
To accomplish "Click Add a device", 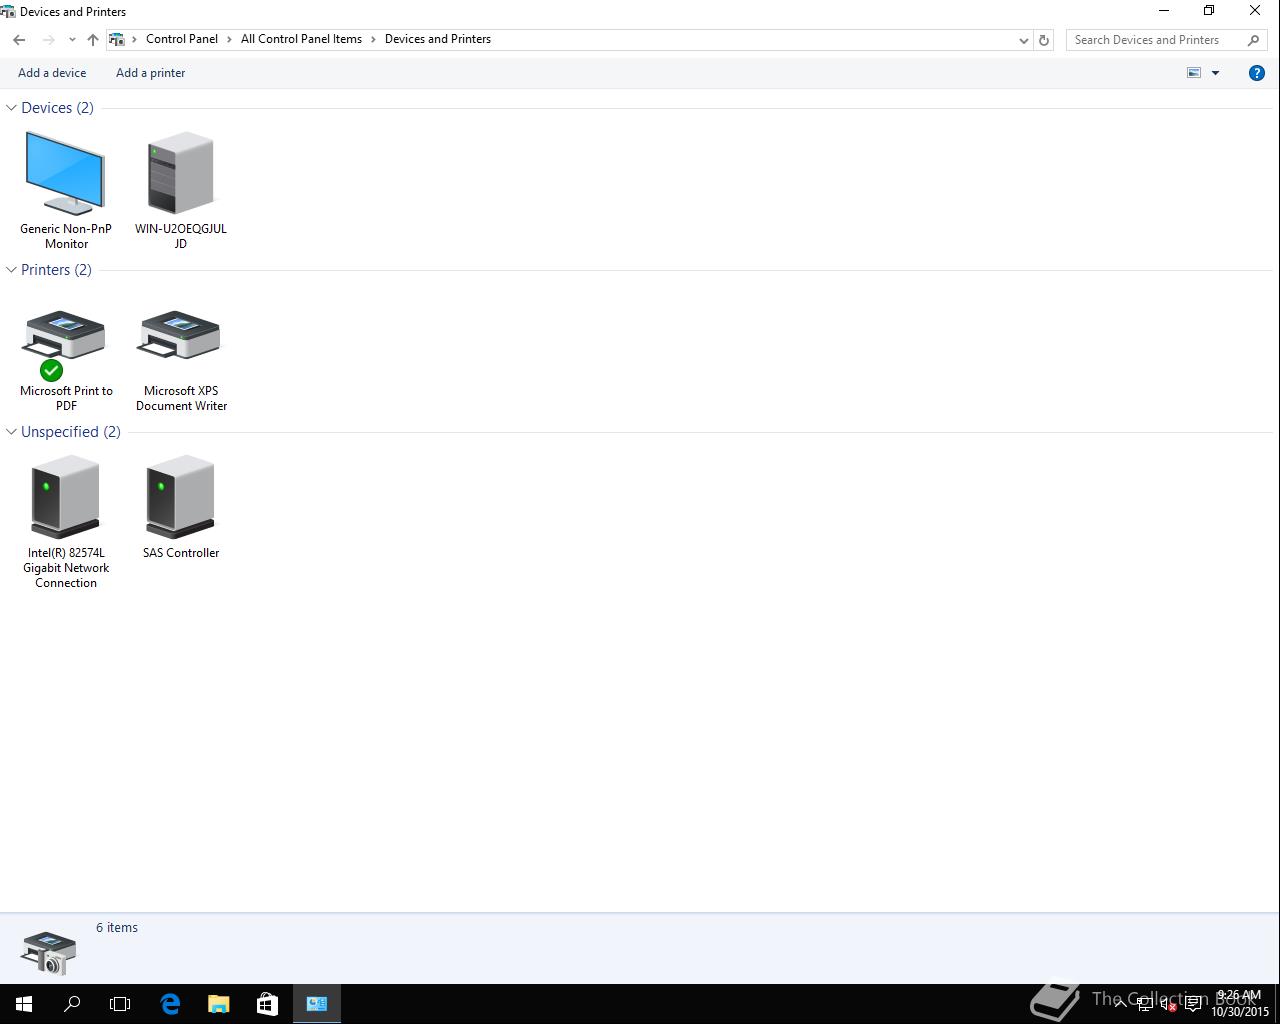I will 52,73.
